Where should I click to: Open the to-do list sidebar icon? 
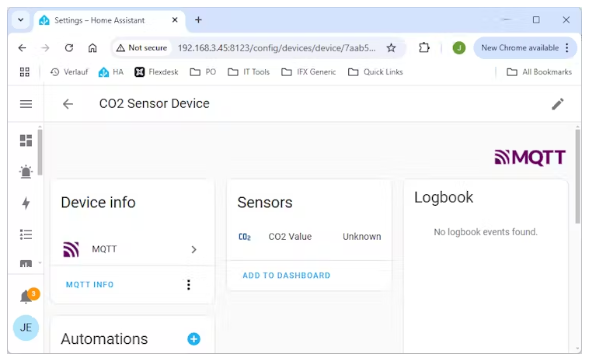(x=26, y=234)
